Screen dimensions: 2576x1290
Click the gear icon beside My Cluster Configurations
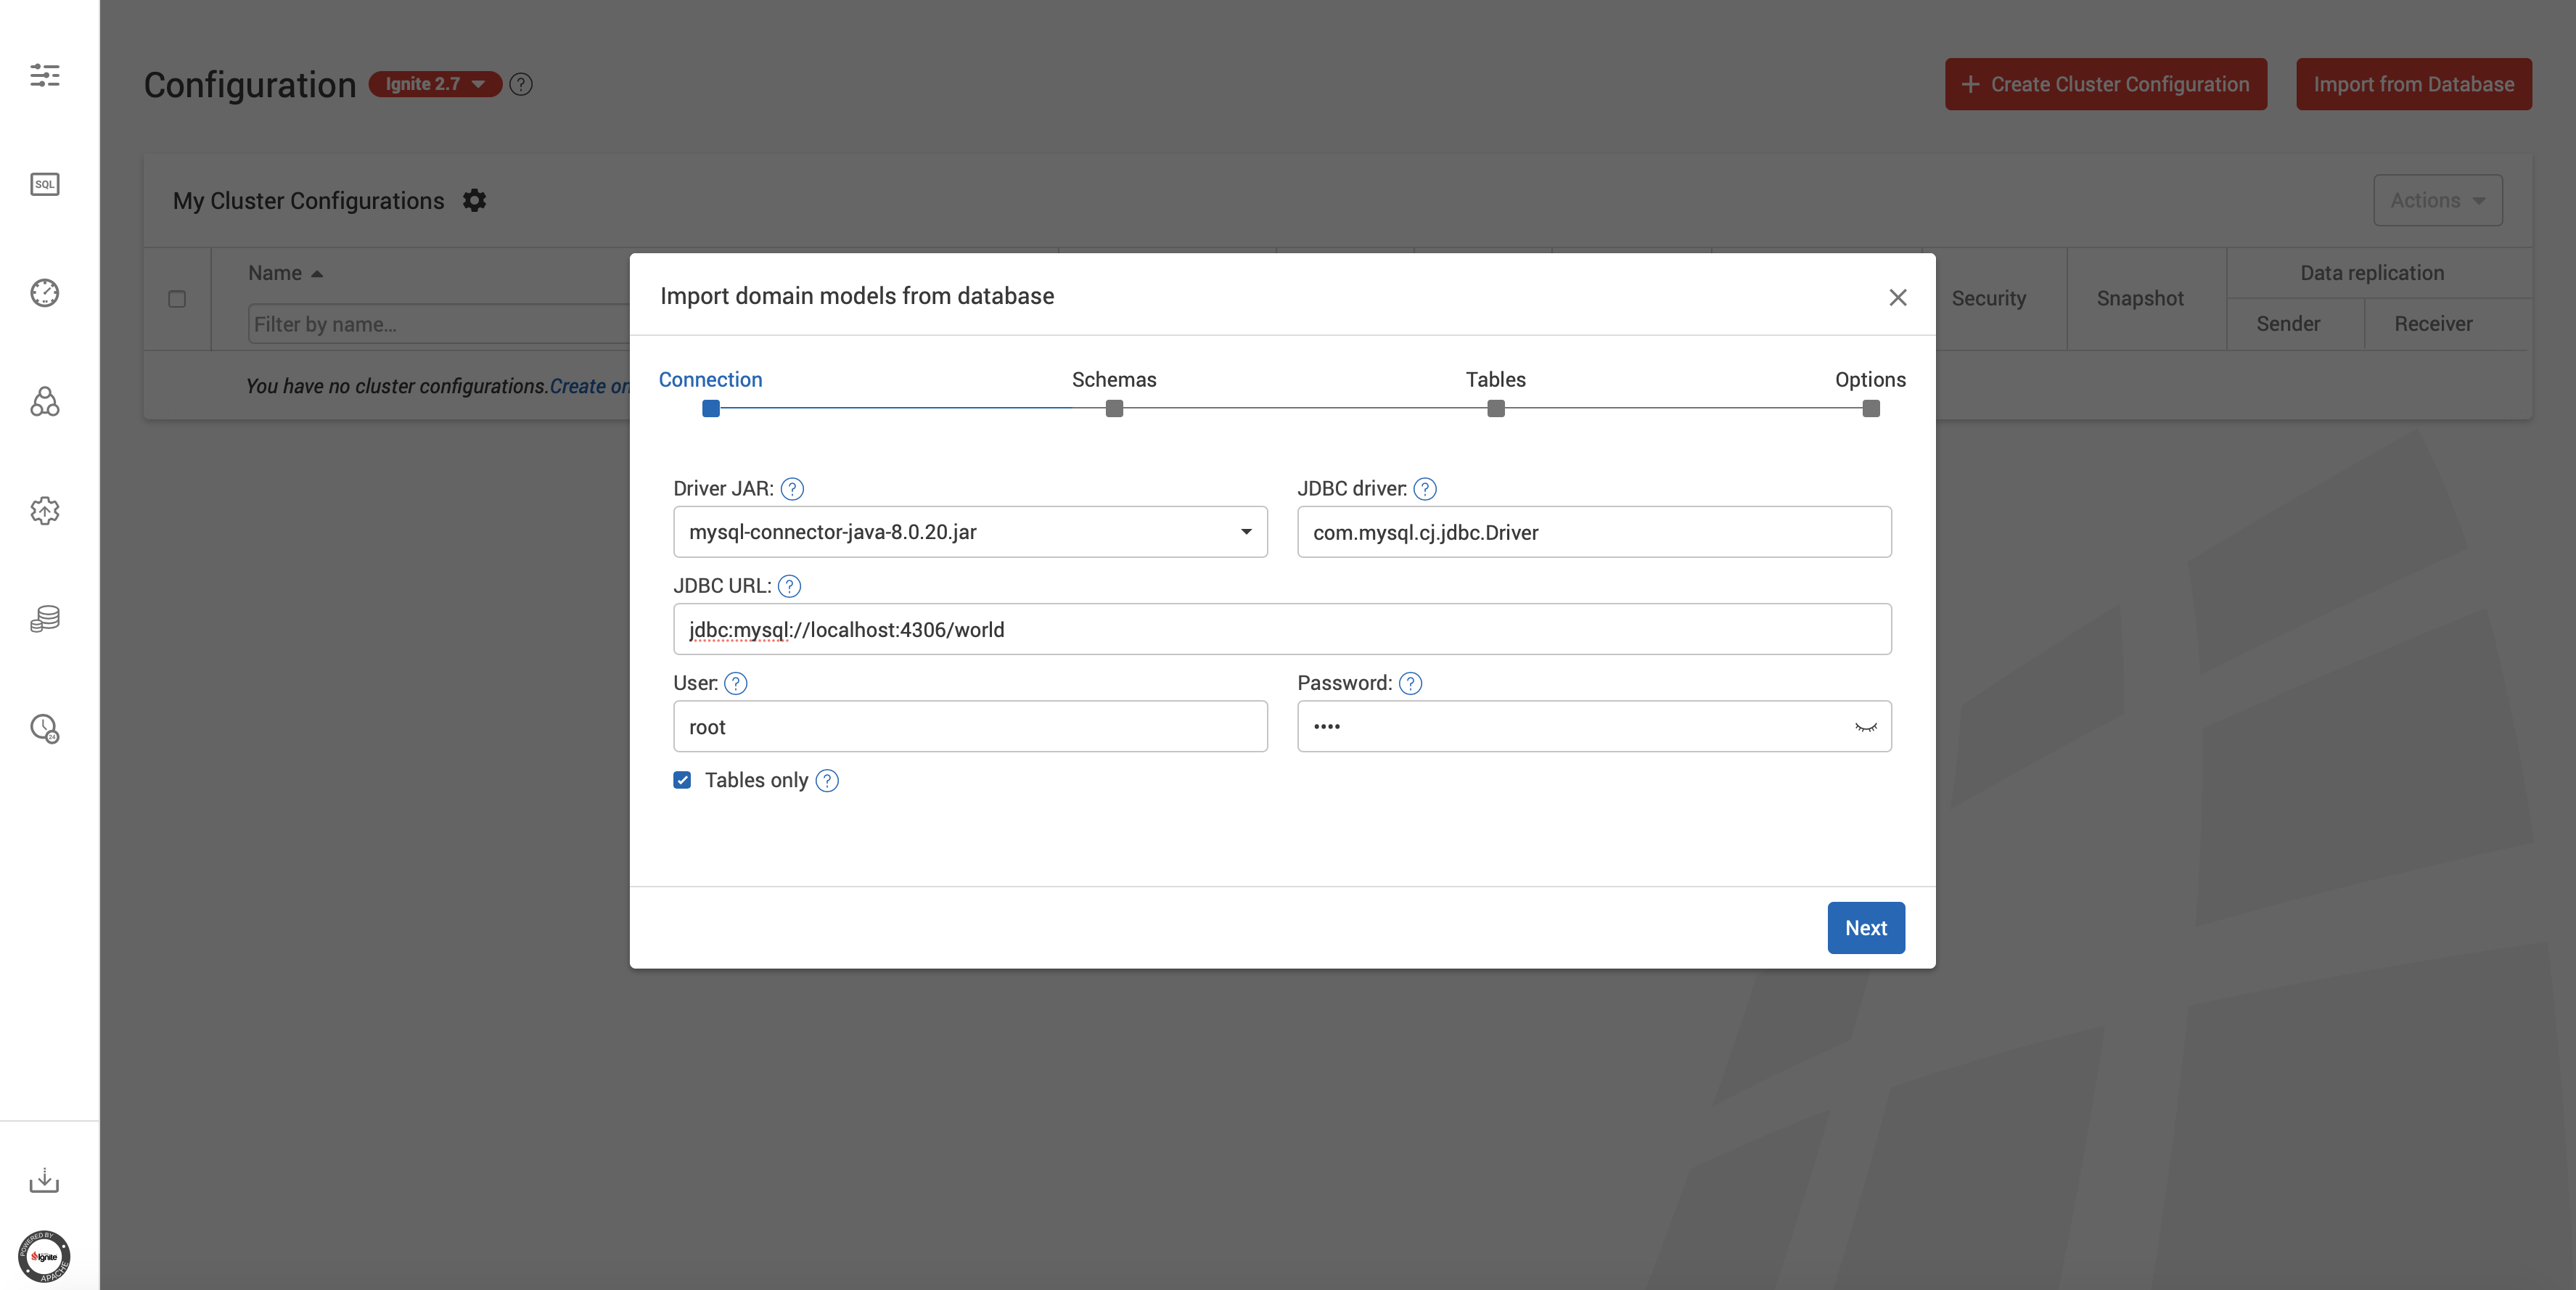coord(474,201)
